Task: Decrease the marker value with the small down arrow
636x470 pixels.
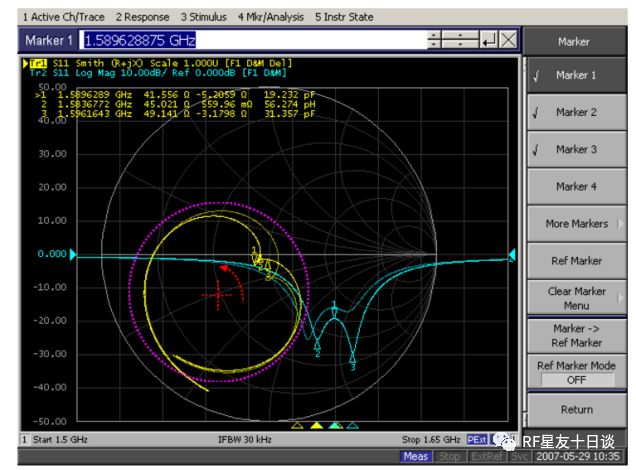Action: [434, 45]
